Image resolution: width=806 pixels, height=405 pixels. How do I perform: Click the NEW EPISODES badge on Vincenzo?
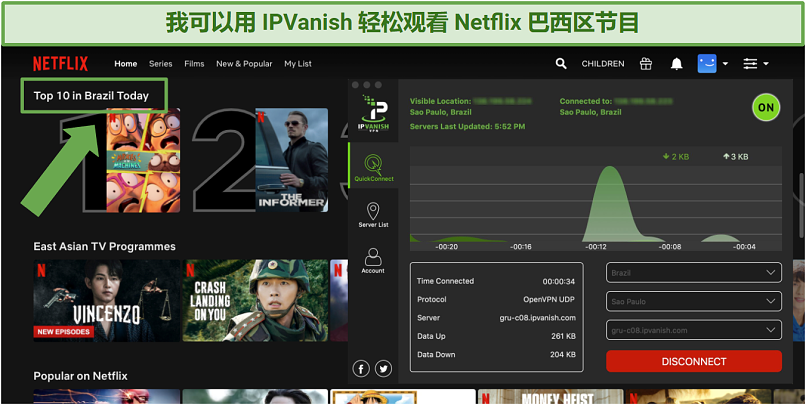pyautogui.click(x=63, y=332)
